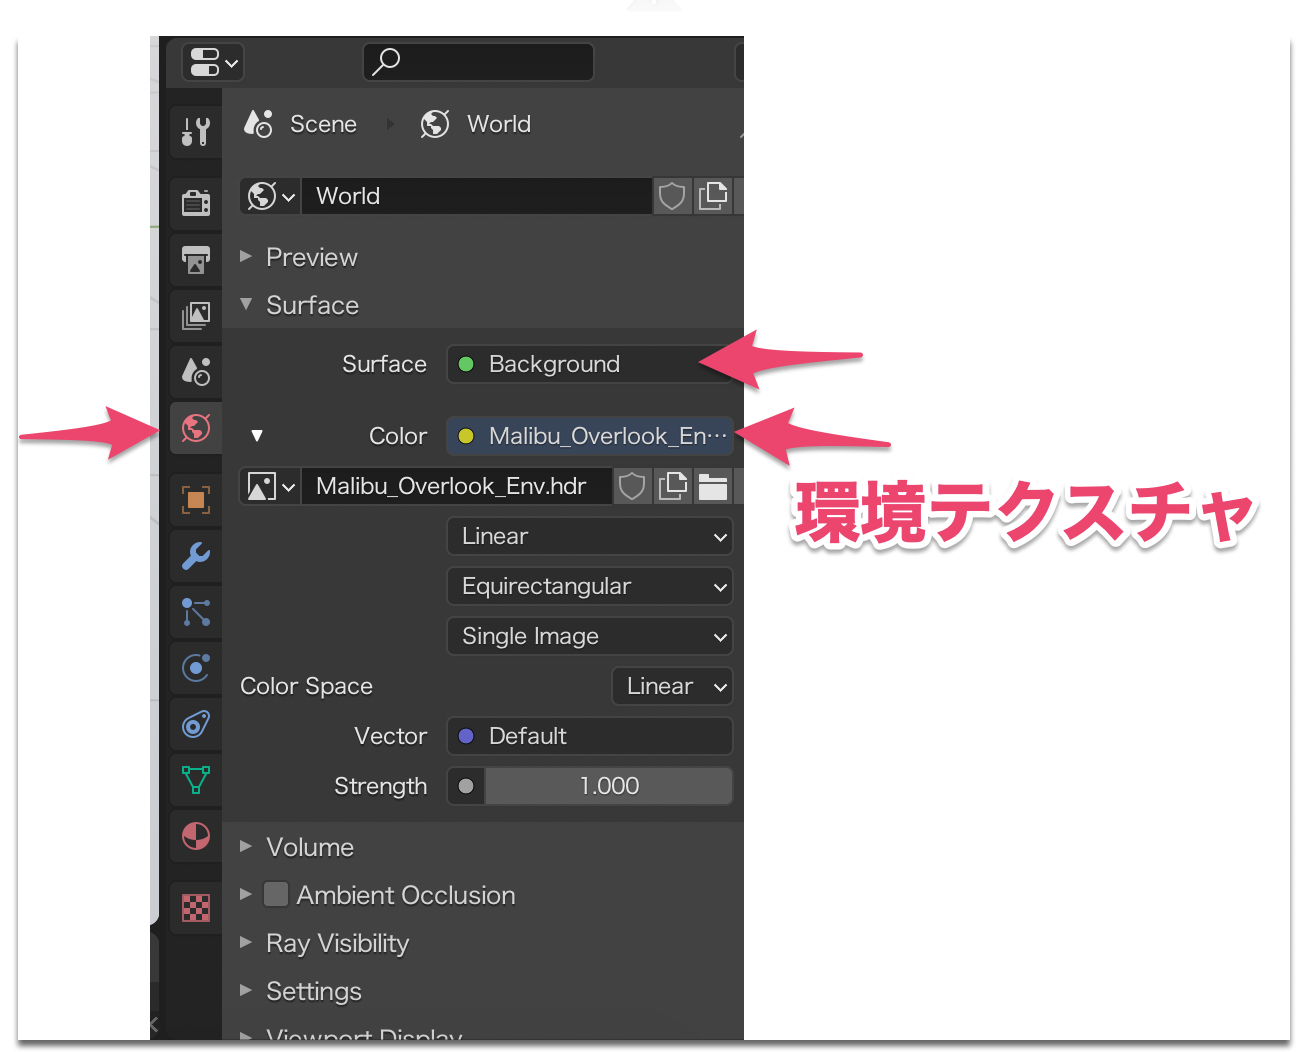
Task: Open the Tool properties tab
Action: (x=196, y=131)
